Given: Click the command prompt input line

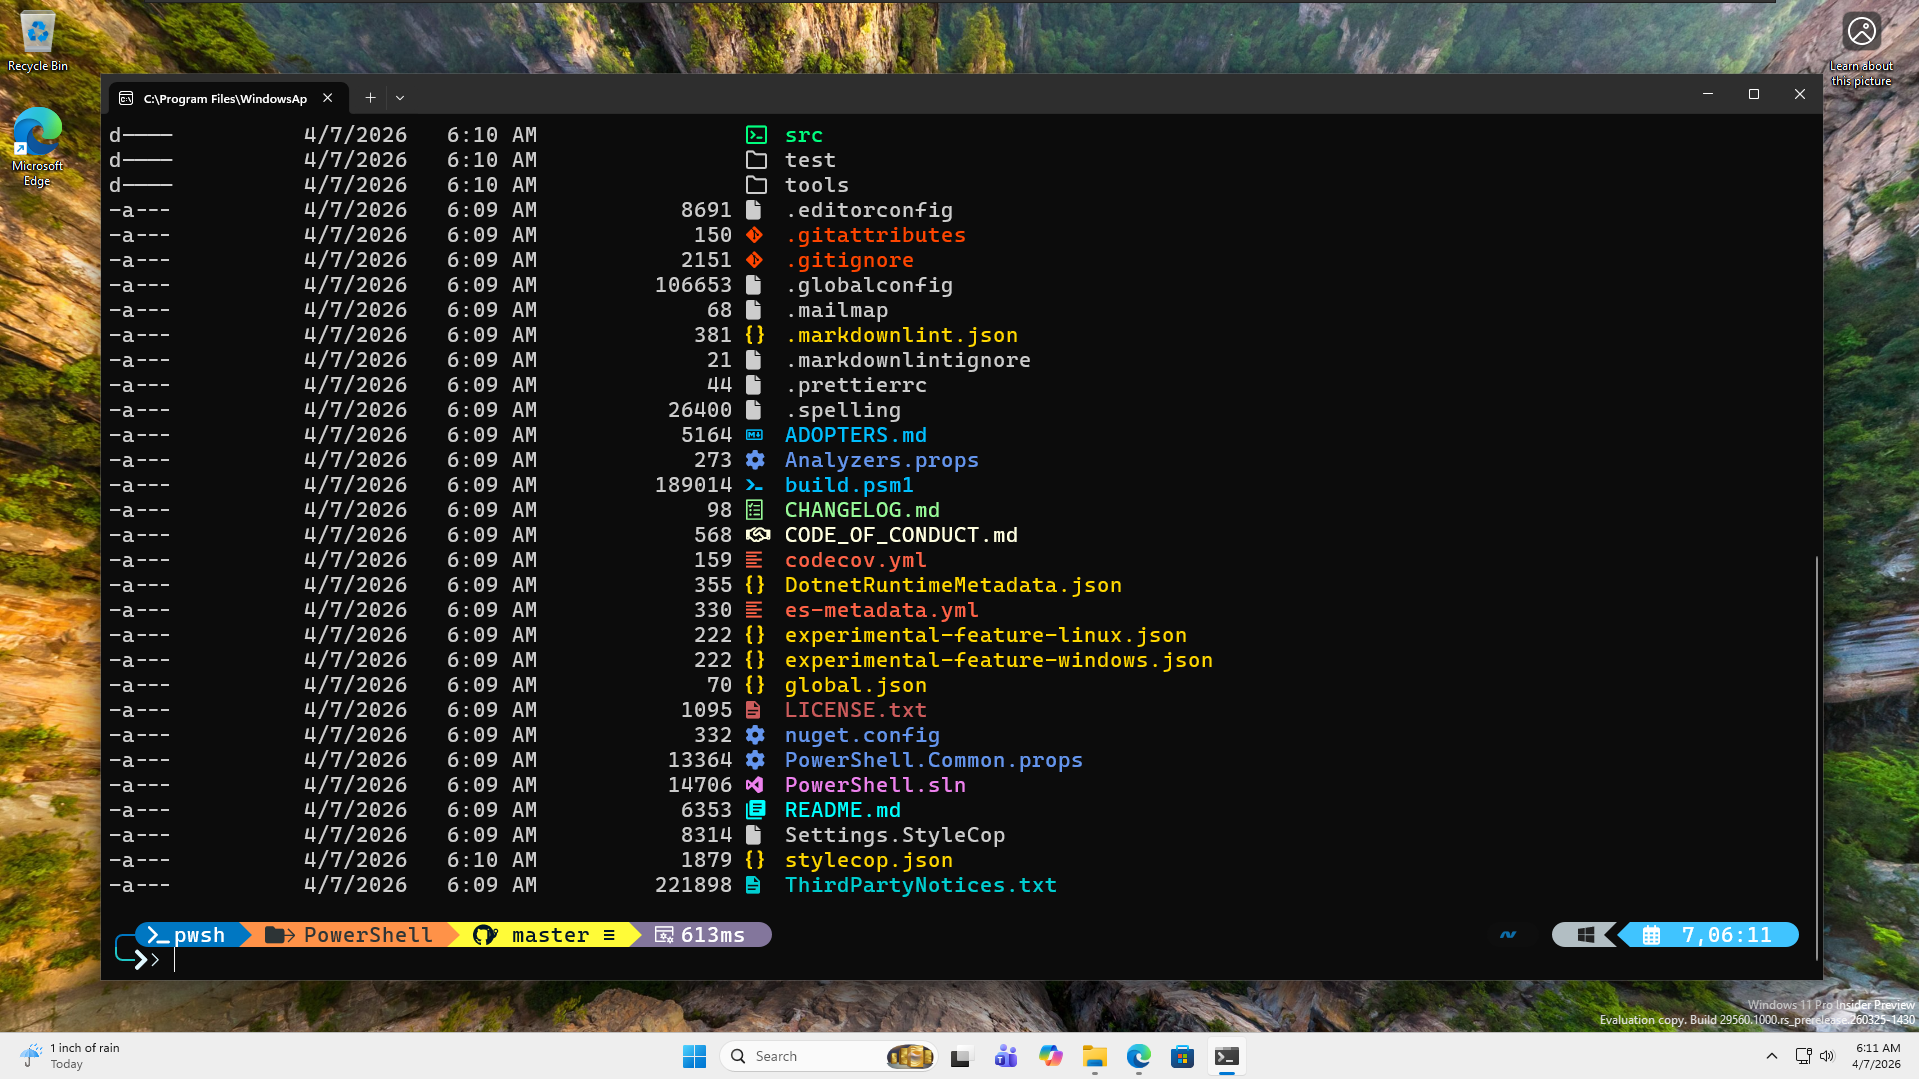Looking at the screenshot, I should 960,960.
